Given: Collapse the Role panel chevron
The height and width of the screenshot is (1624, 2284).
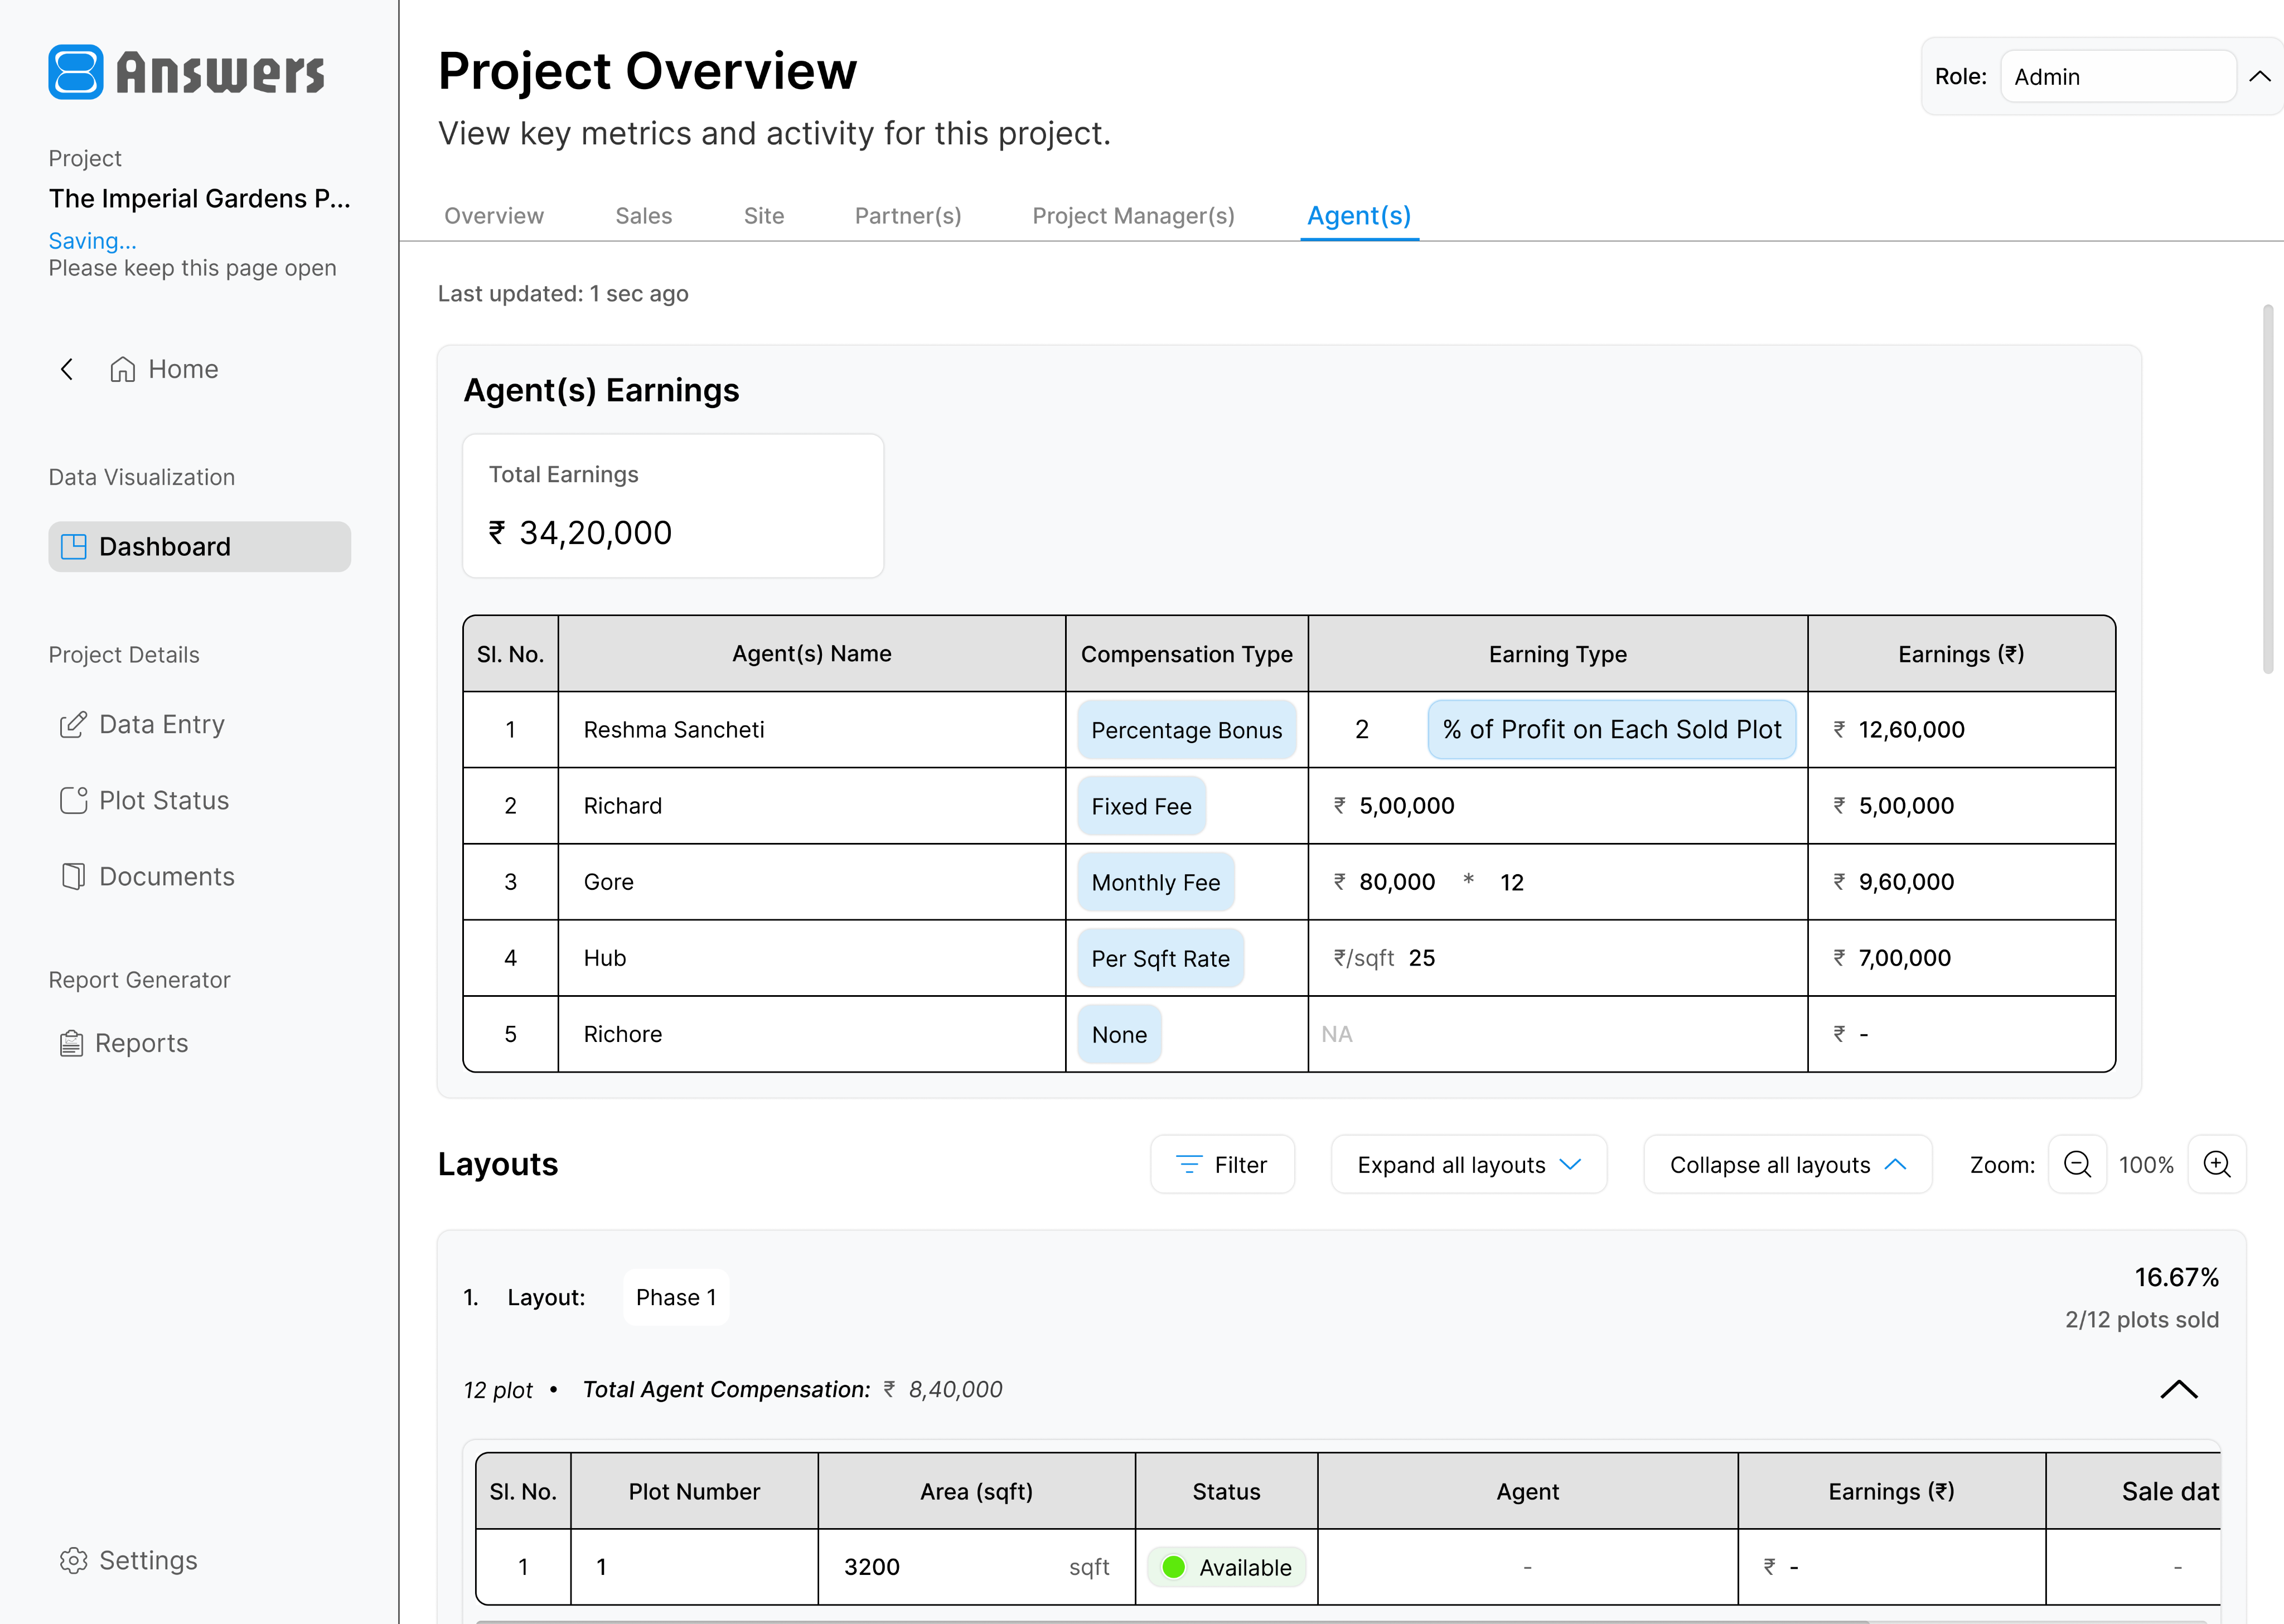Looking at the screenshot, I should click(2260, 76).
